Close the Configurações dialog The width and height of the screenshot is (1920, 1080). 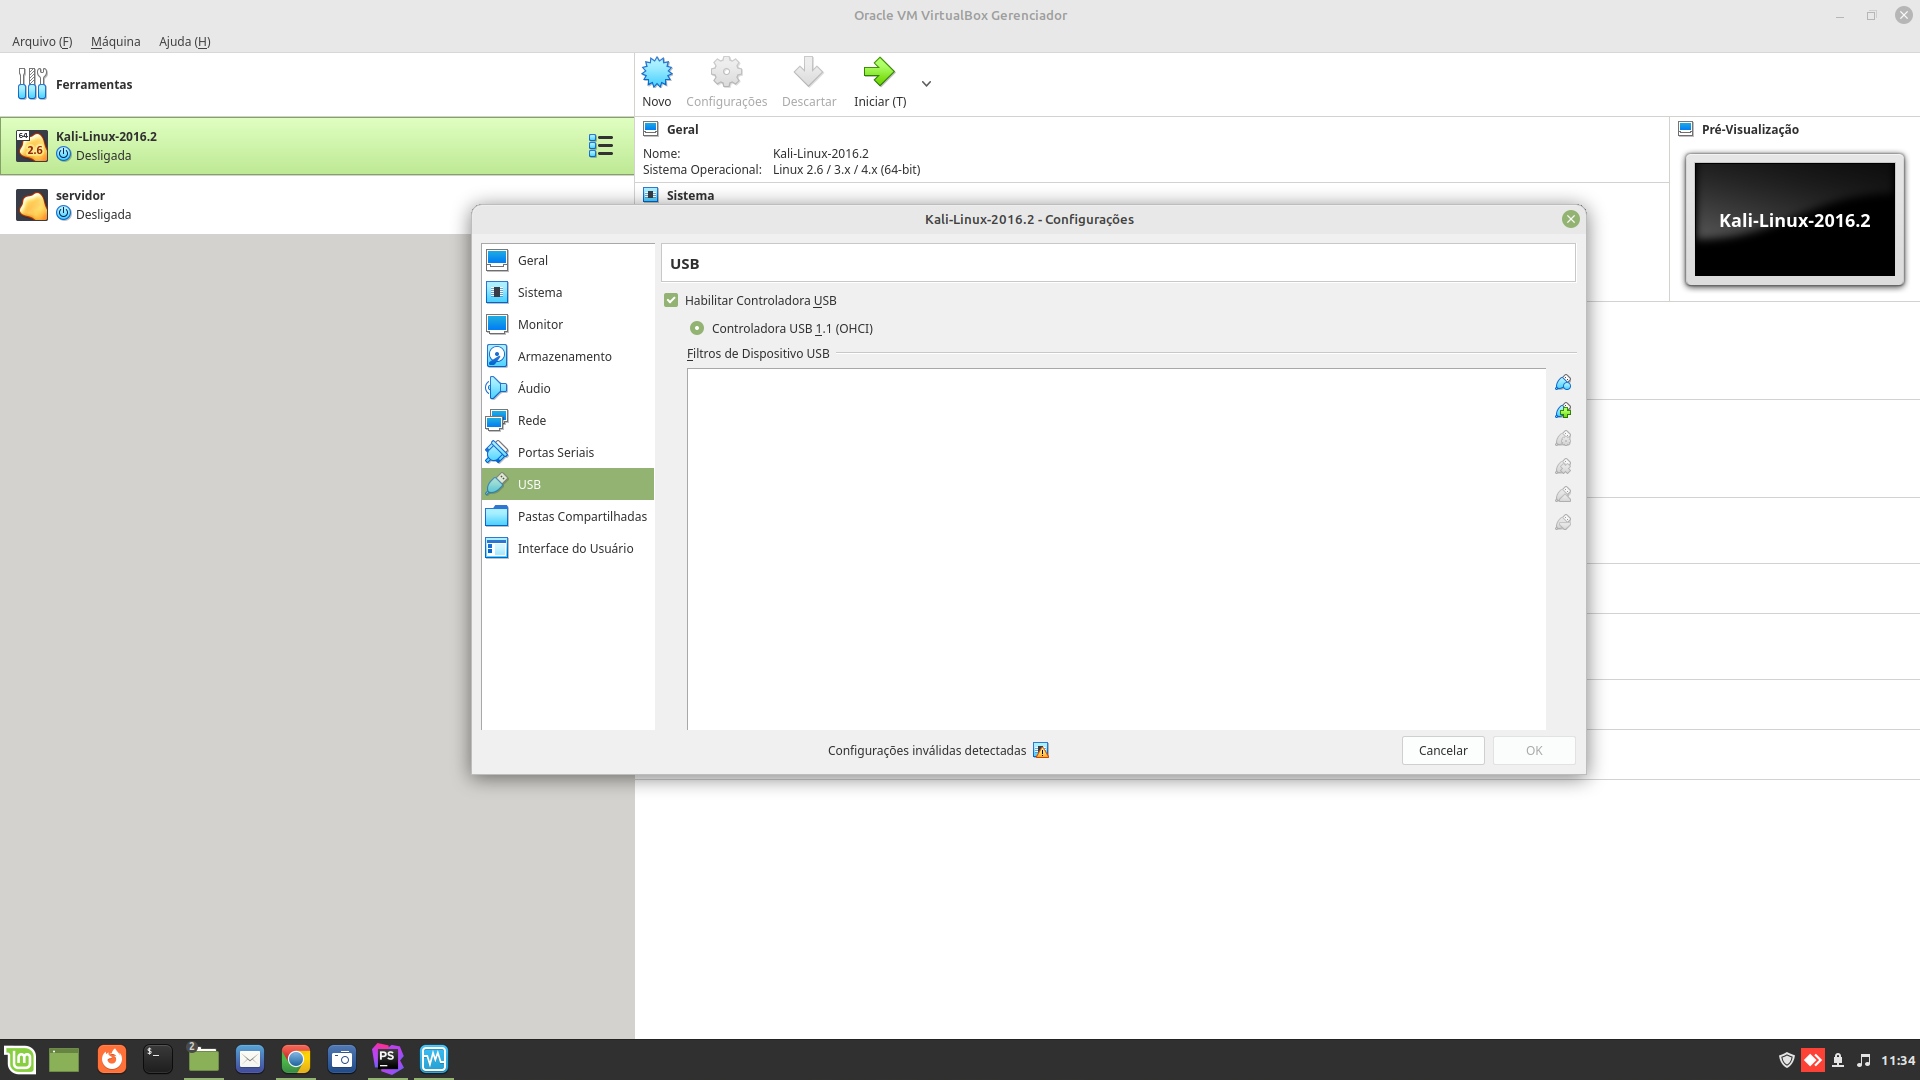[1570, 219]
